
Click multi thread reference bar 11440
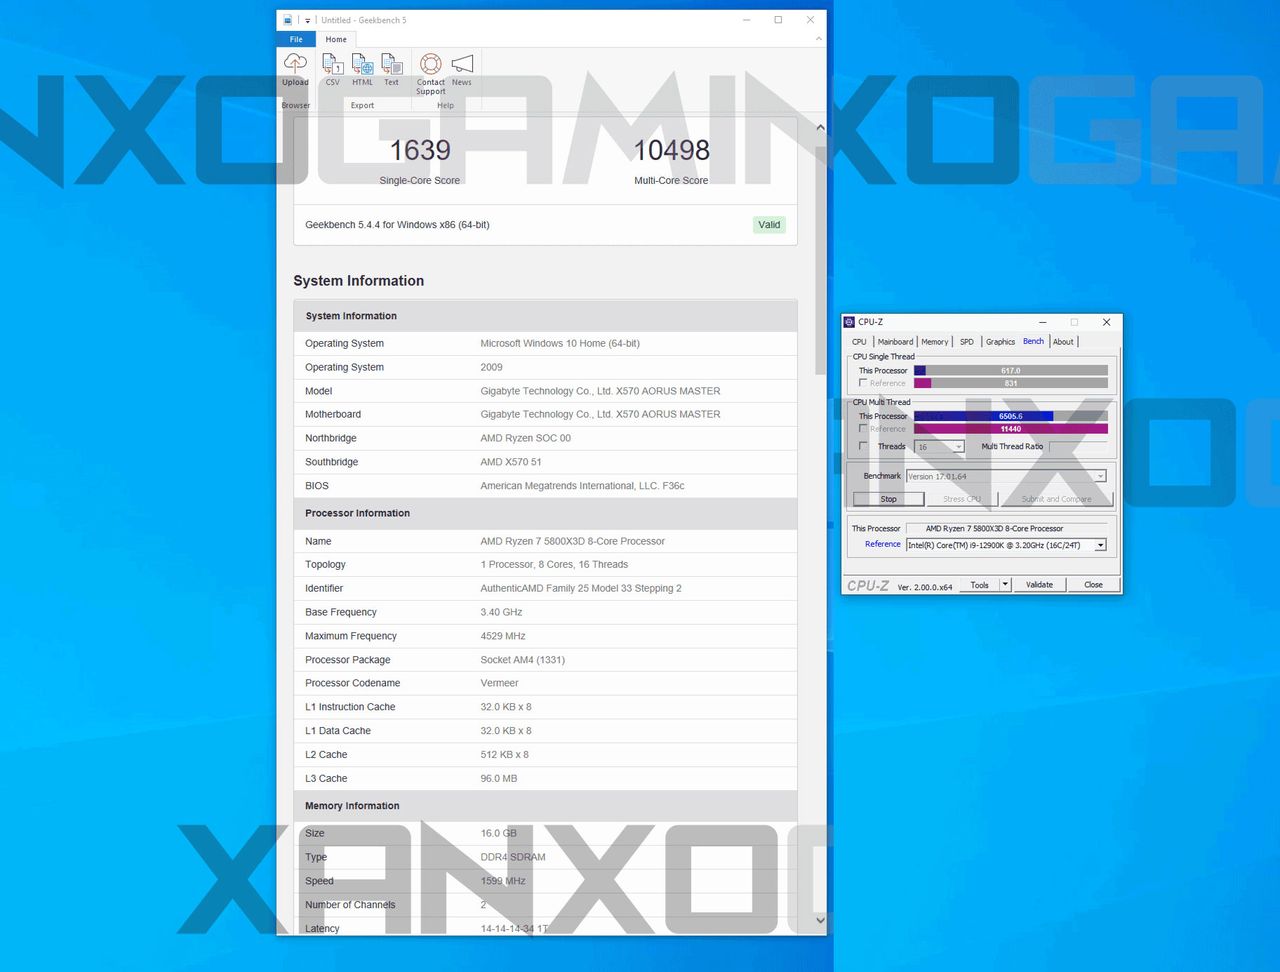click(1011, 429)
